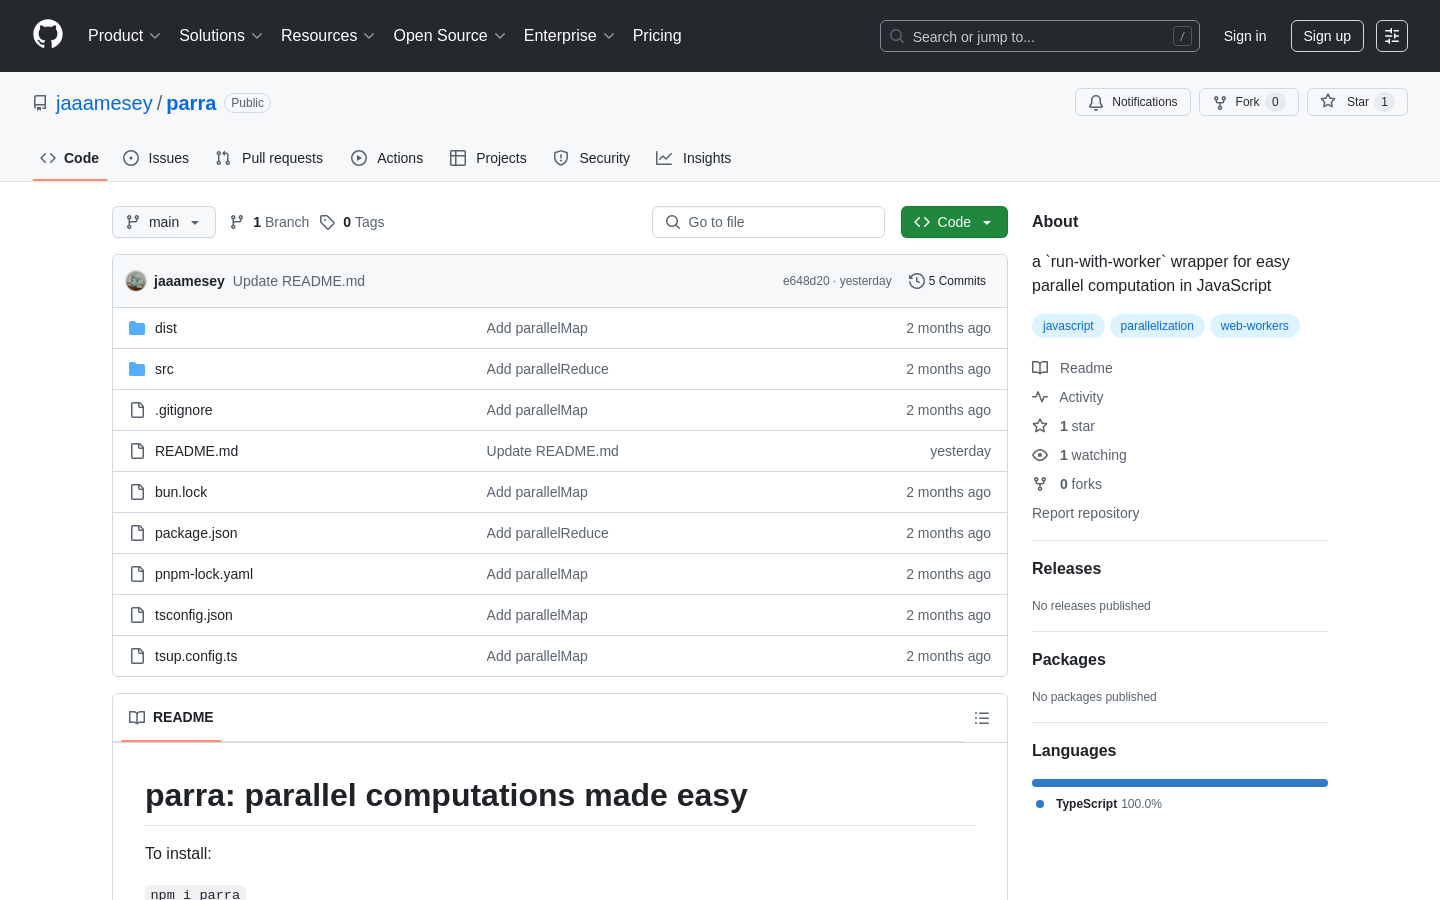
Task: Open the tsup.config.ts file name
Action: coord(196,656)
